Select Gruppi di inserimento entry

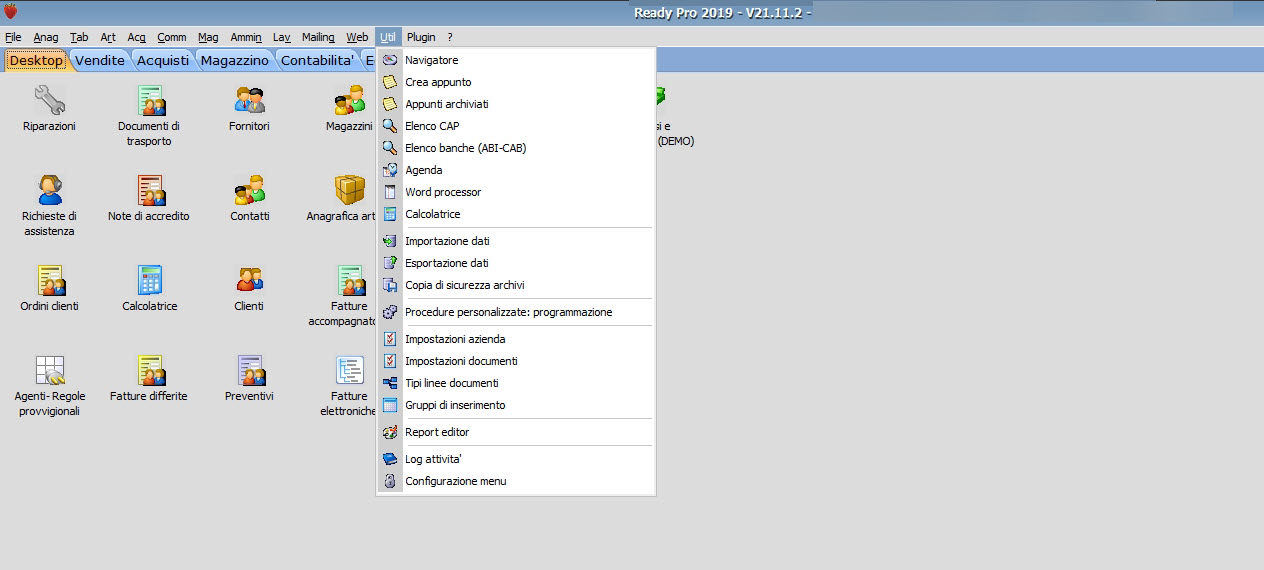coord(516,405)
